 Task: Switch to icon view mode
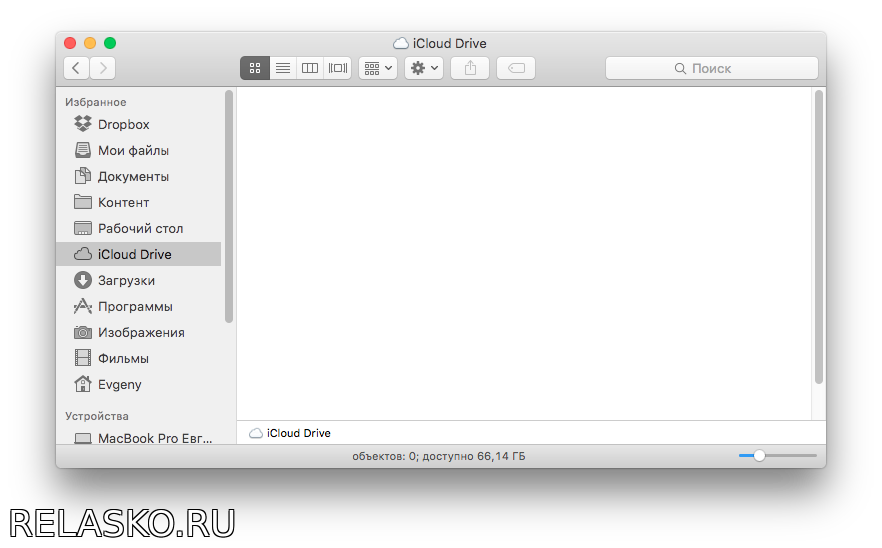click(255, 68)
